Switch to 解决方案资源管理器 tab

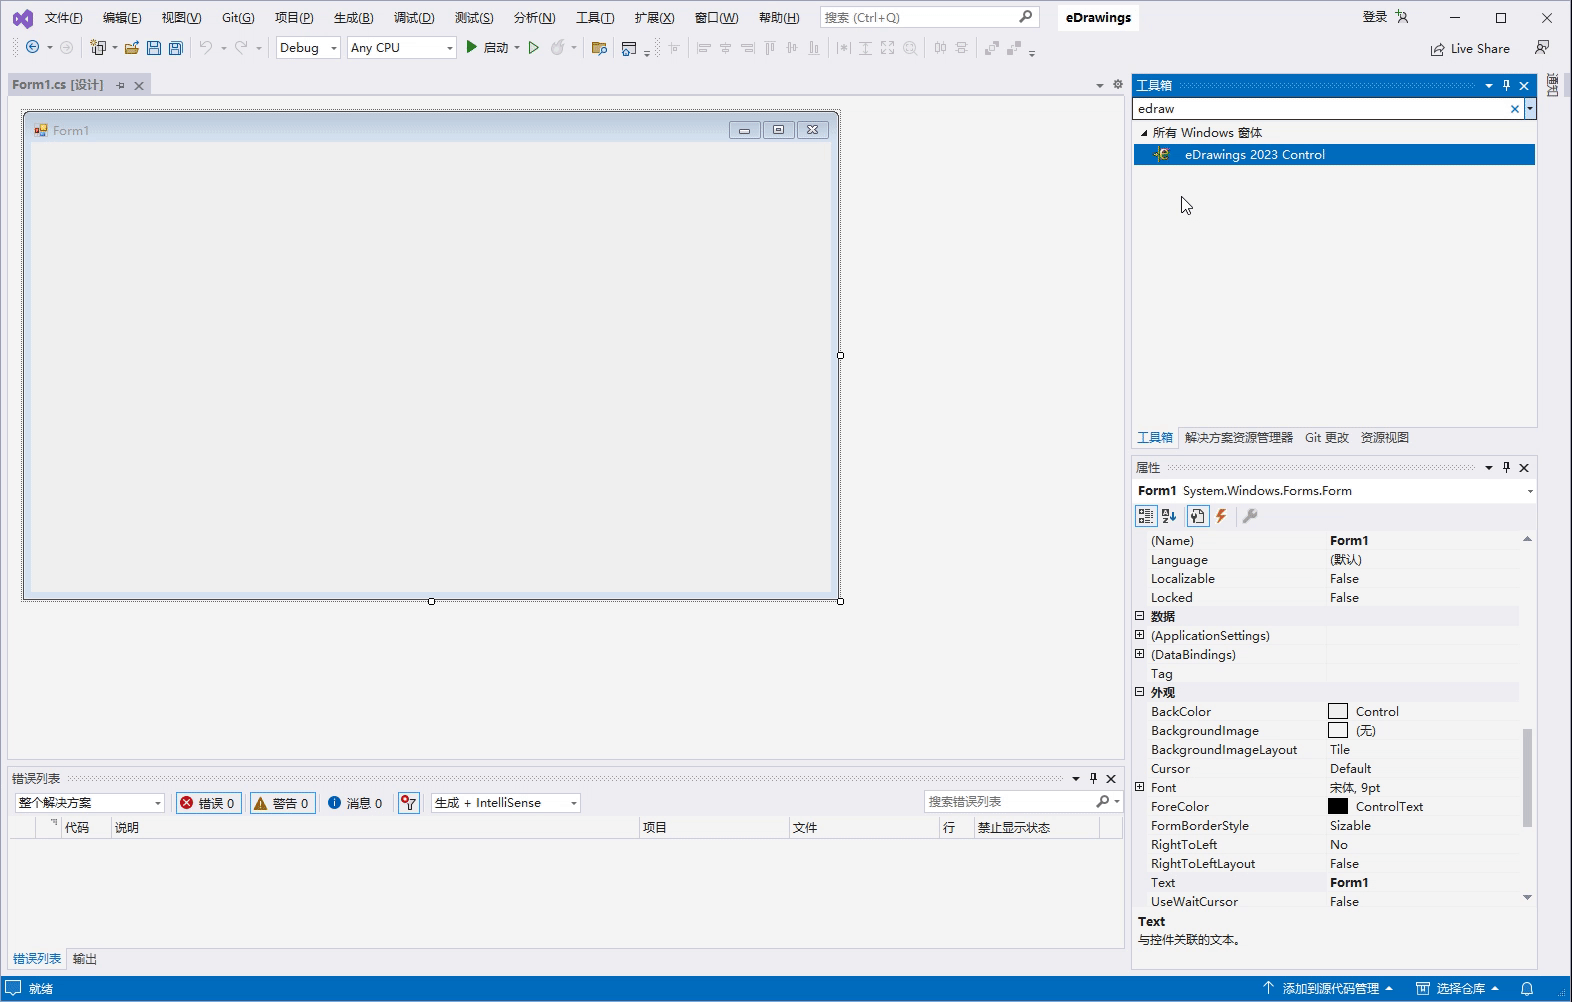coord(1239,437)
